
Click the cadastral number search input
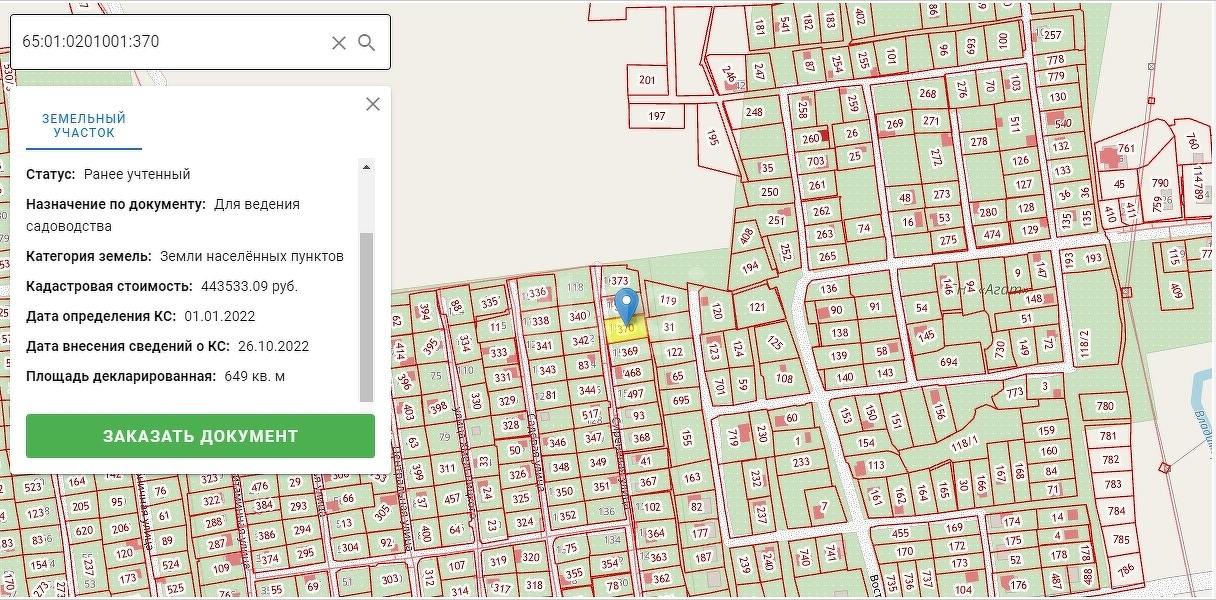[172, 42]
